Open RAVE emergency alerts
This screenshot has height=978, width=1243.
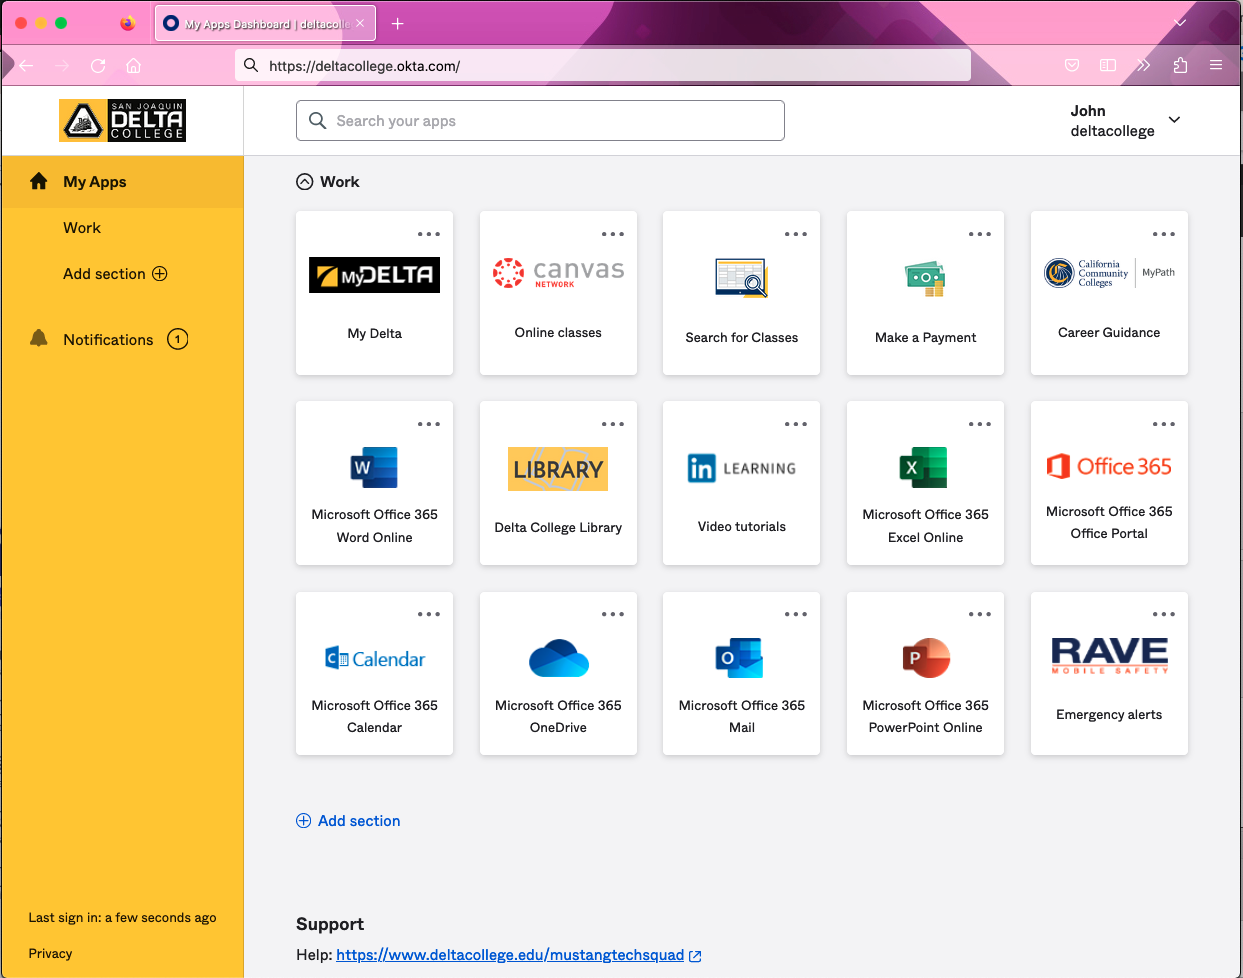[x=1109, y=673]
